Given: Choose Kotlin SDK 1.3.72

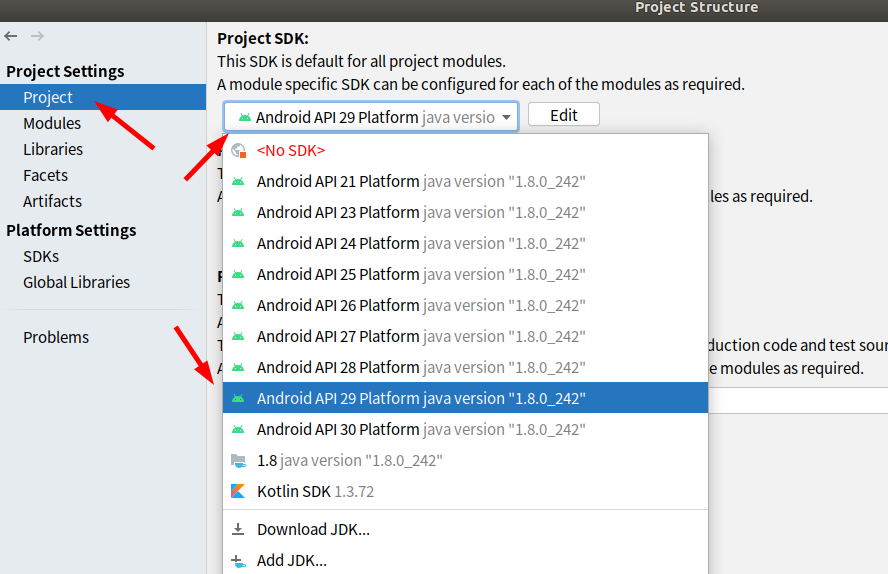Looking at the screenshot, I should tap(466, 491).
